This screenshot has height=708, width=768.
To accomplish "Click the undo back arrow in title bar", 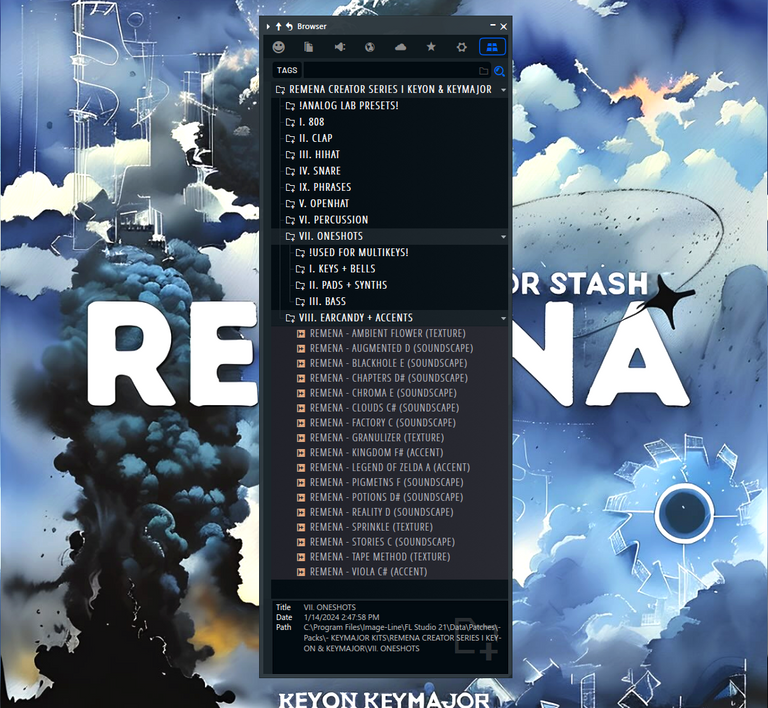I will (x=290, y=26).
